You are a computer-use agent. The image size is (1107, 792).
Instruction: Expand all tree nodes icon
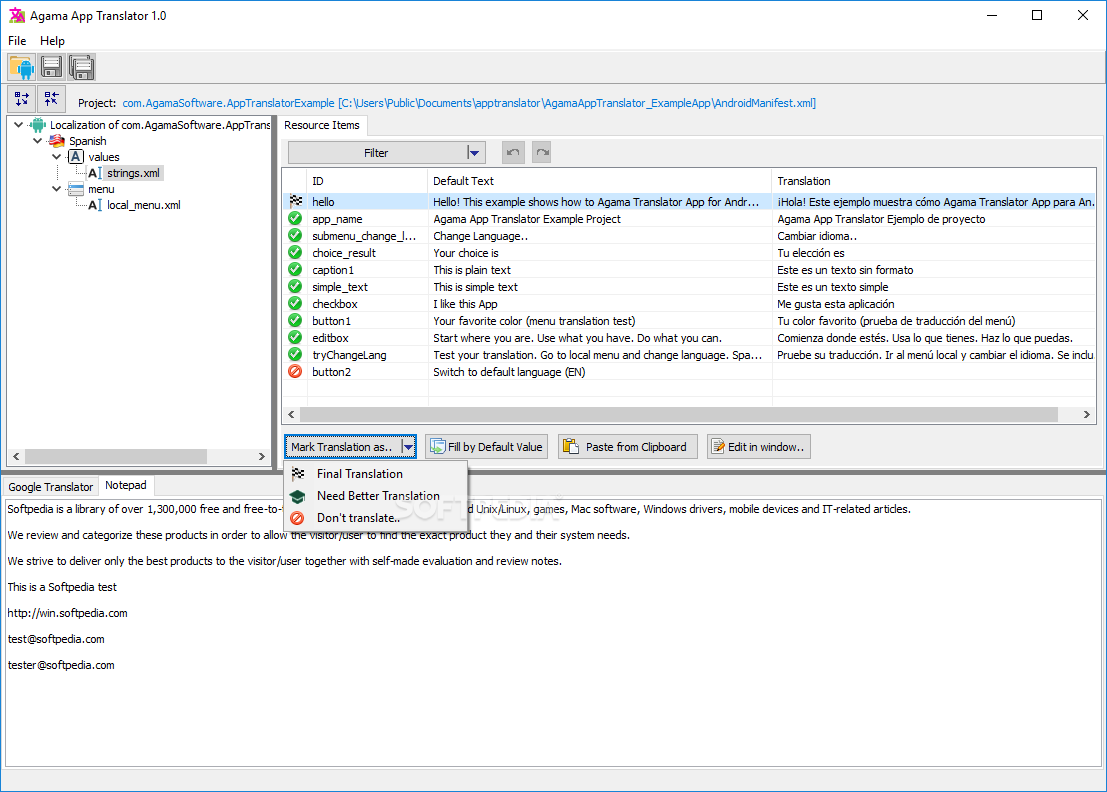click(22, 99)
